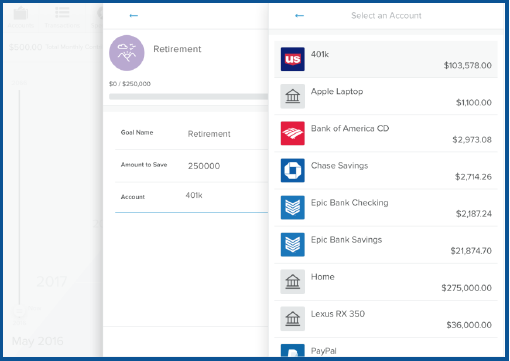Click the Epic Bank Checking logo icon
The image size is (510, 361).
(292, 207)
